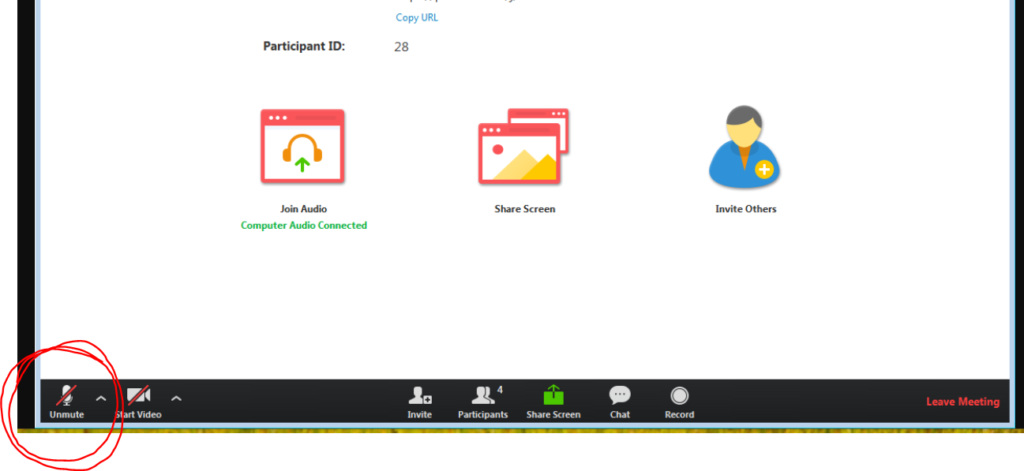Click the Participant ID number 28
The image size is (1024, 471).
click(401, 47)
